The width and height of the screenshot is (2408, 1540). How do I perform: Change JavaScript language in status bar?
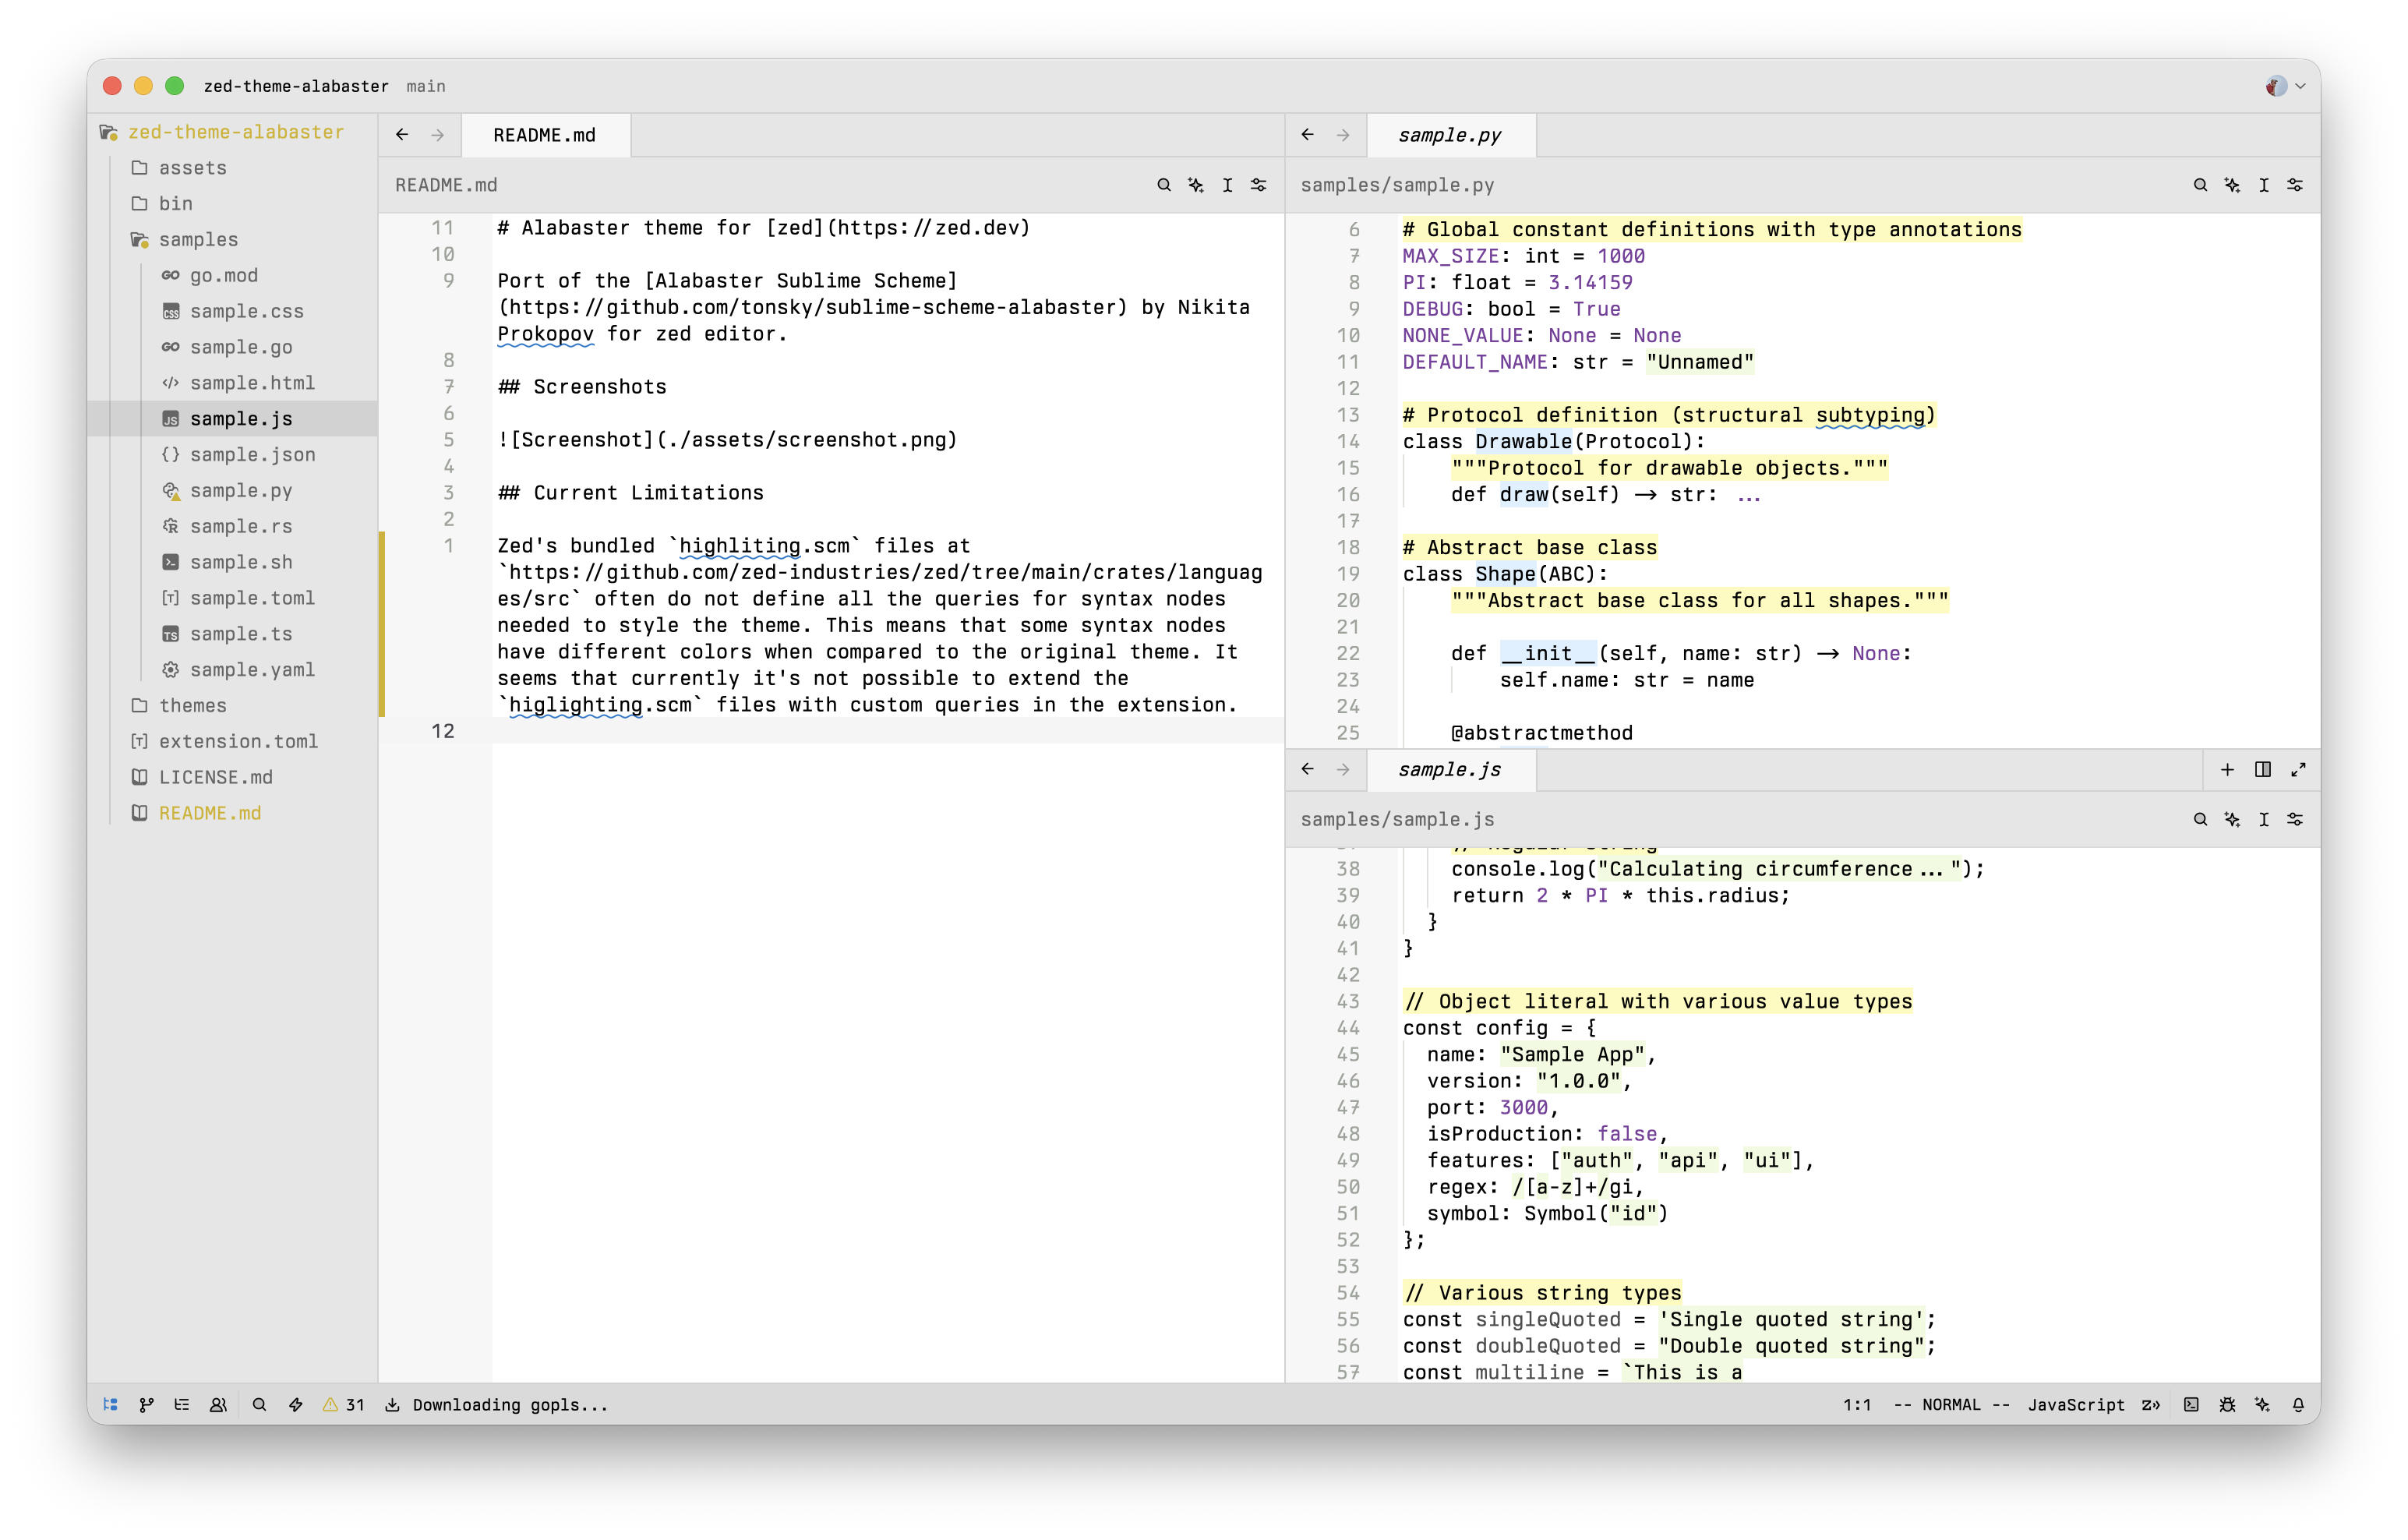[x=2075, y=1404]
